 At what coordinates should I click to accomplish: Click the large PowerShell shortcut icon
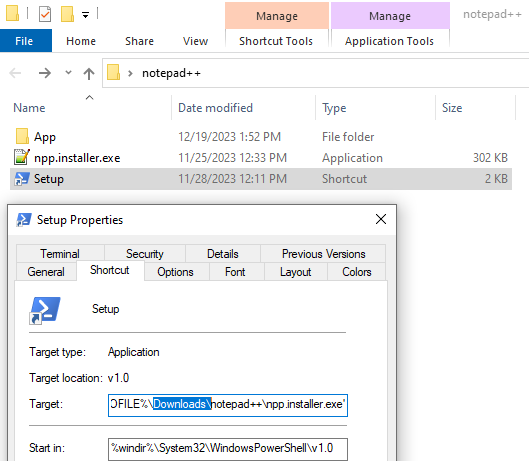pos(45,310)
